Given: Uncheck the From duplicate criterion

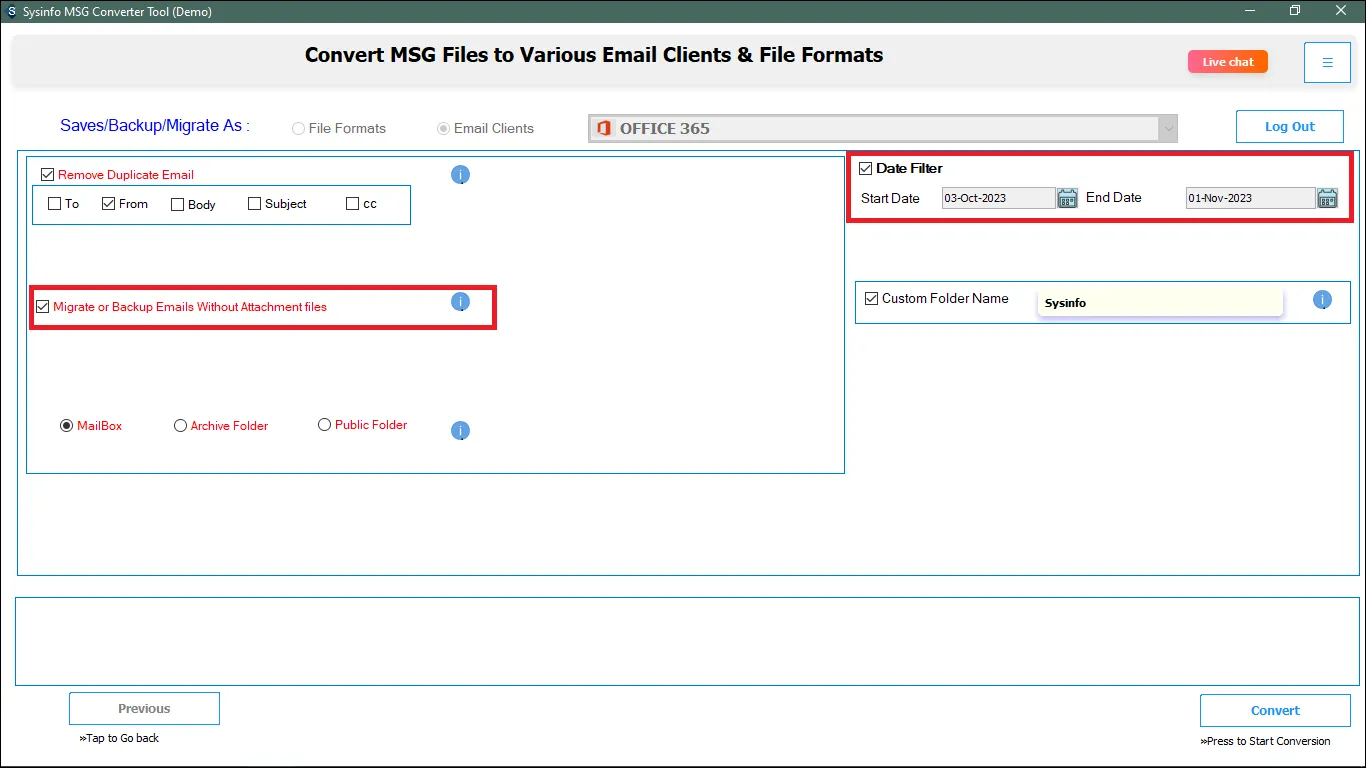Looking at the screenshot, I should [109, 204].
